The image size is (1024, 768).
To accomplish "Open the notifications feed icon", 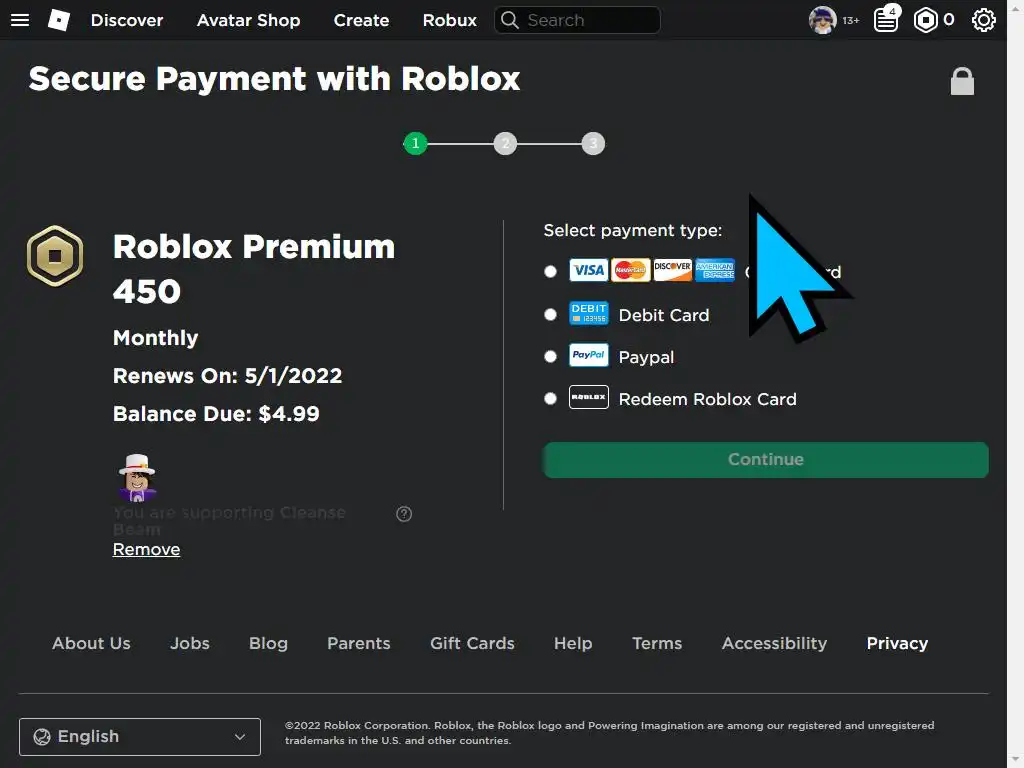I will 886,20.
